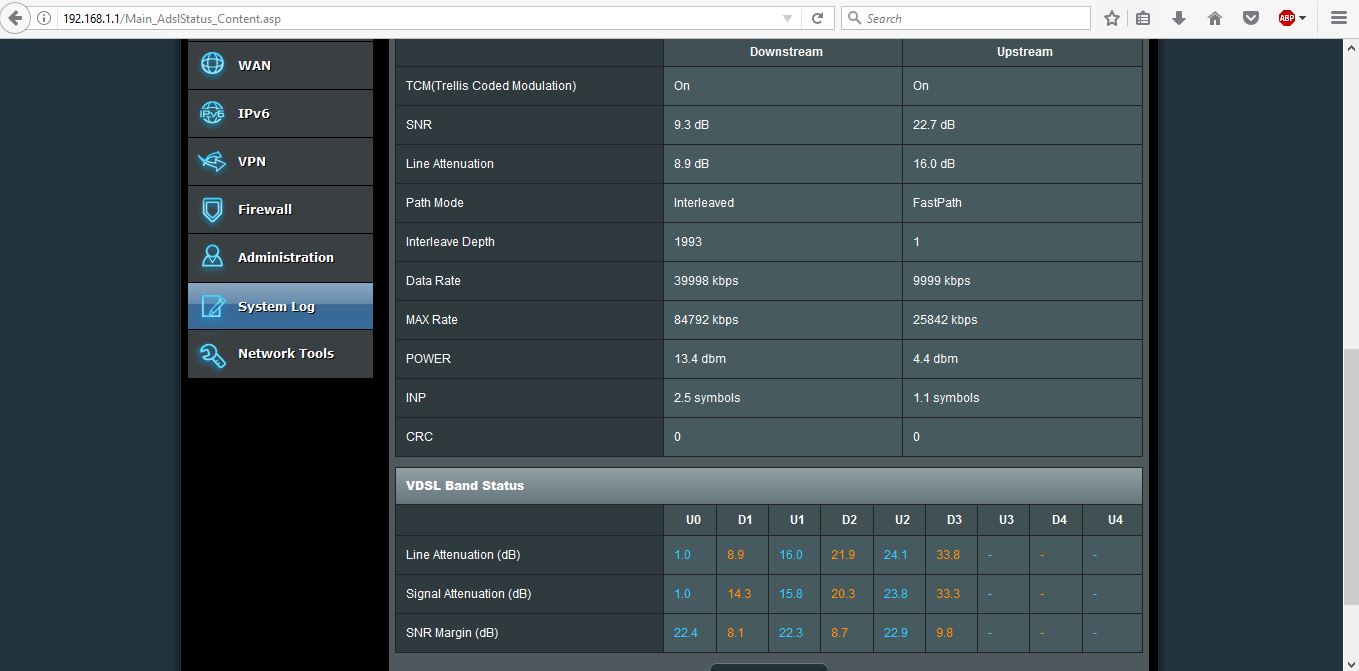Click the WAN globe icon
Viewport: 1359px width, 671px height.
tap(212, 64)
